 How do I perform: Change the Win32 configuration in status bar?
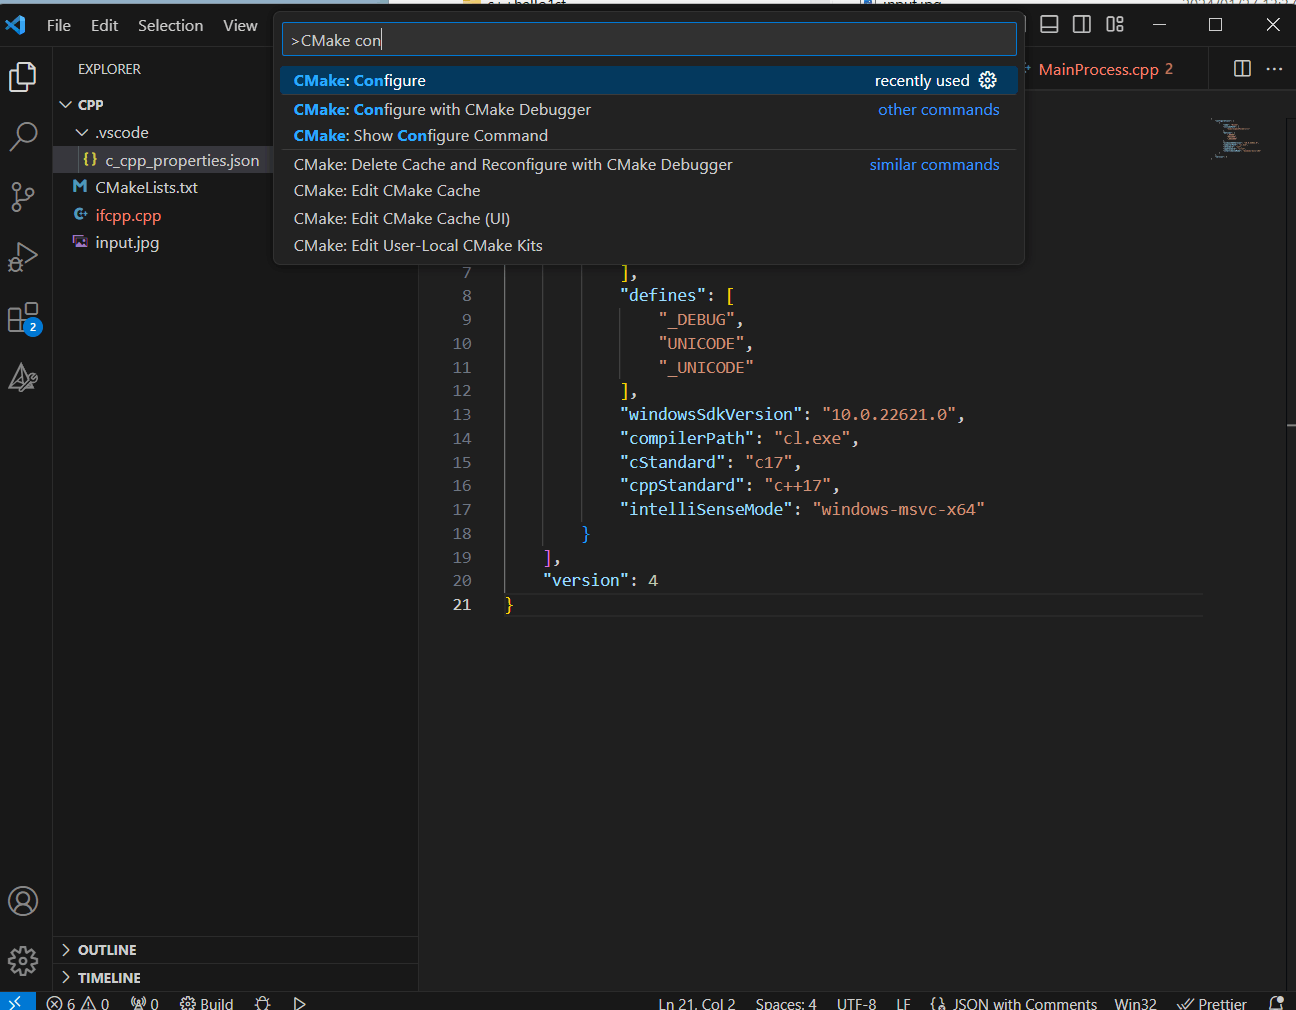pyautogui.click(x=1135, y=1003)
